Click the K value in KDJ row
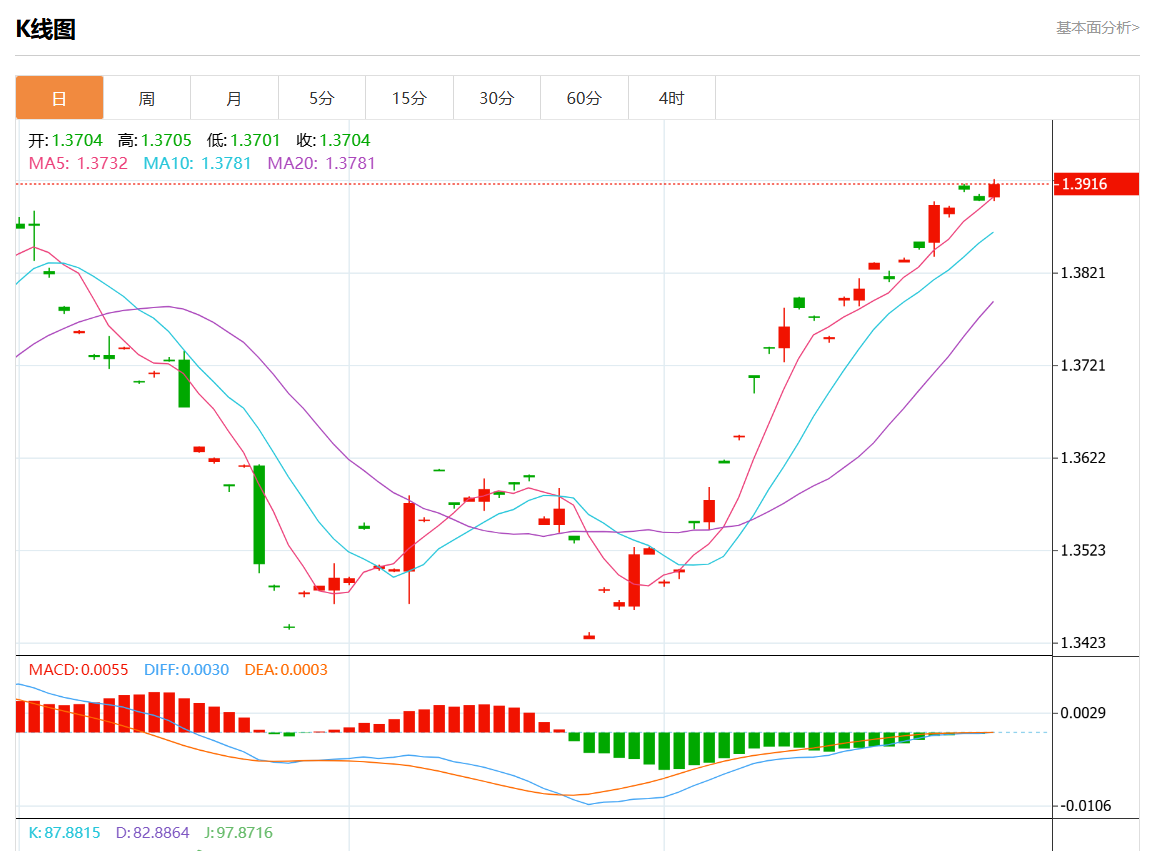Screen dimensions: 1151x851 point(62,832)
